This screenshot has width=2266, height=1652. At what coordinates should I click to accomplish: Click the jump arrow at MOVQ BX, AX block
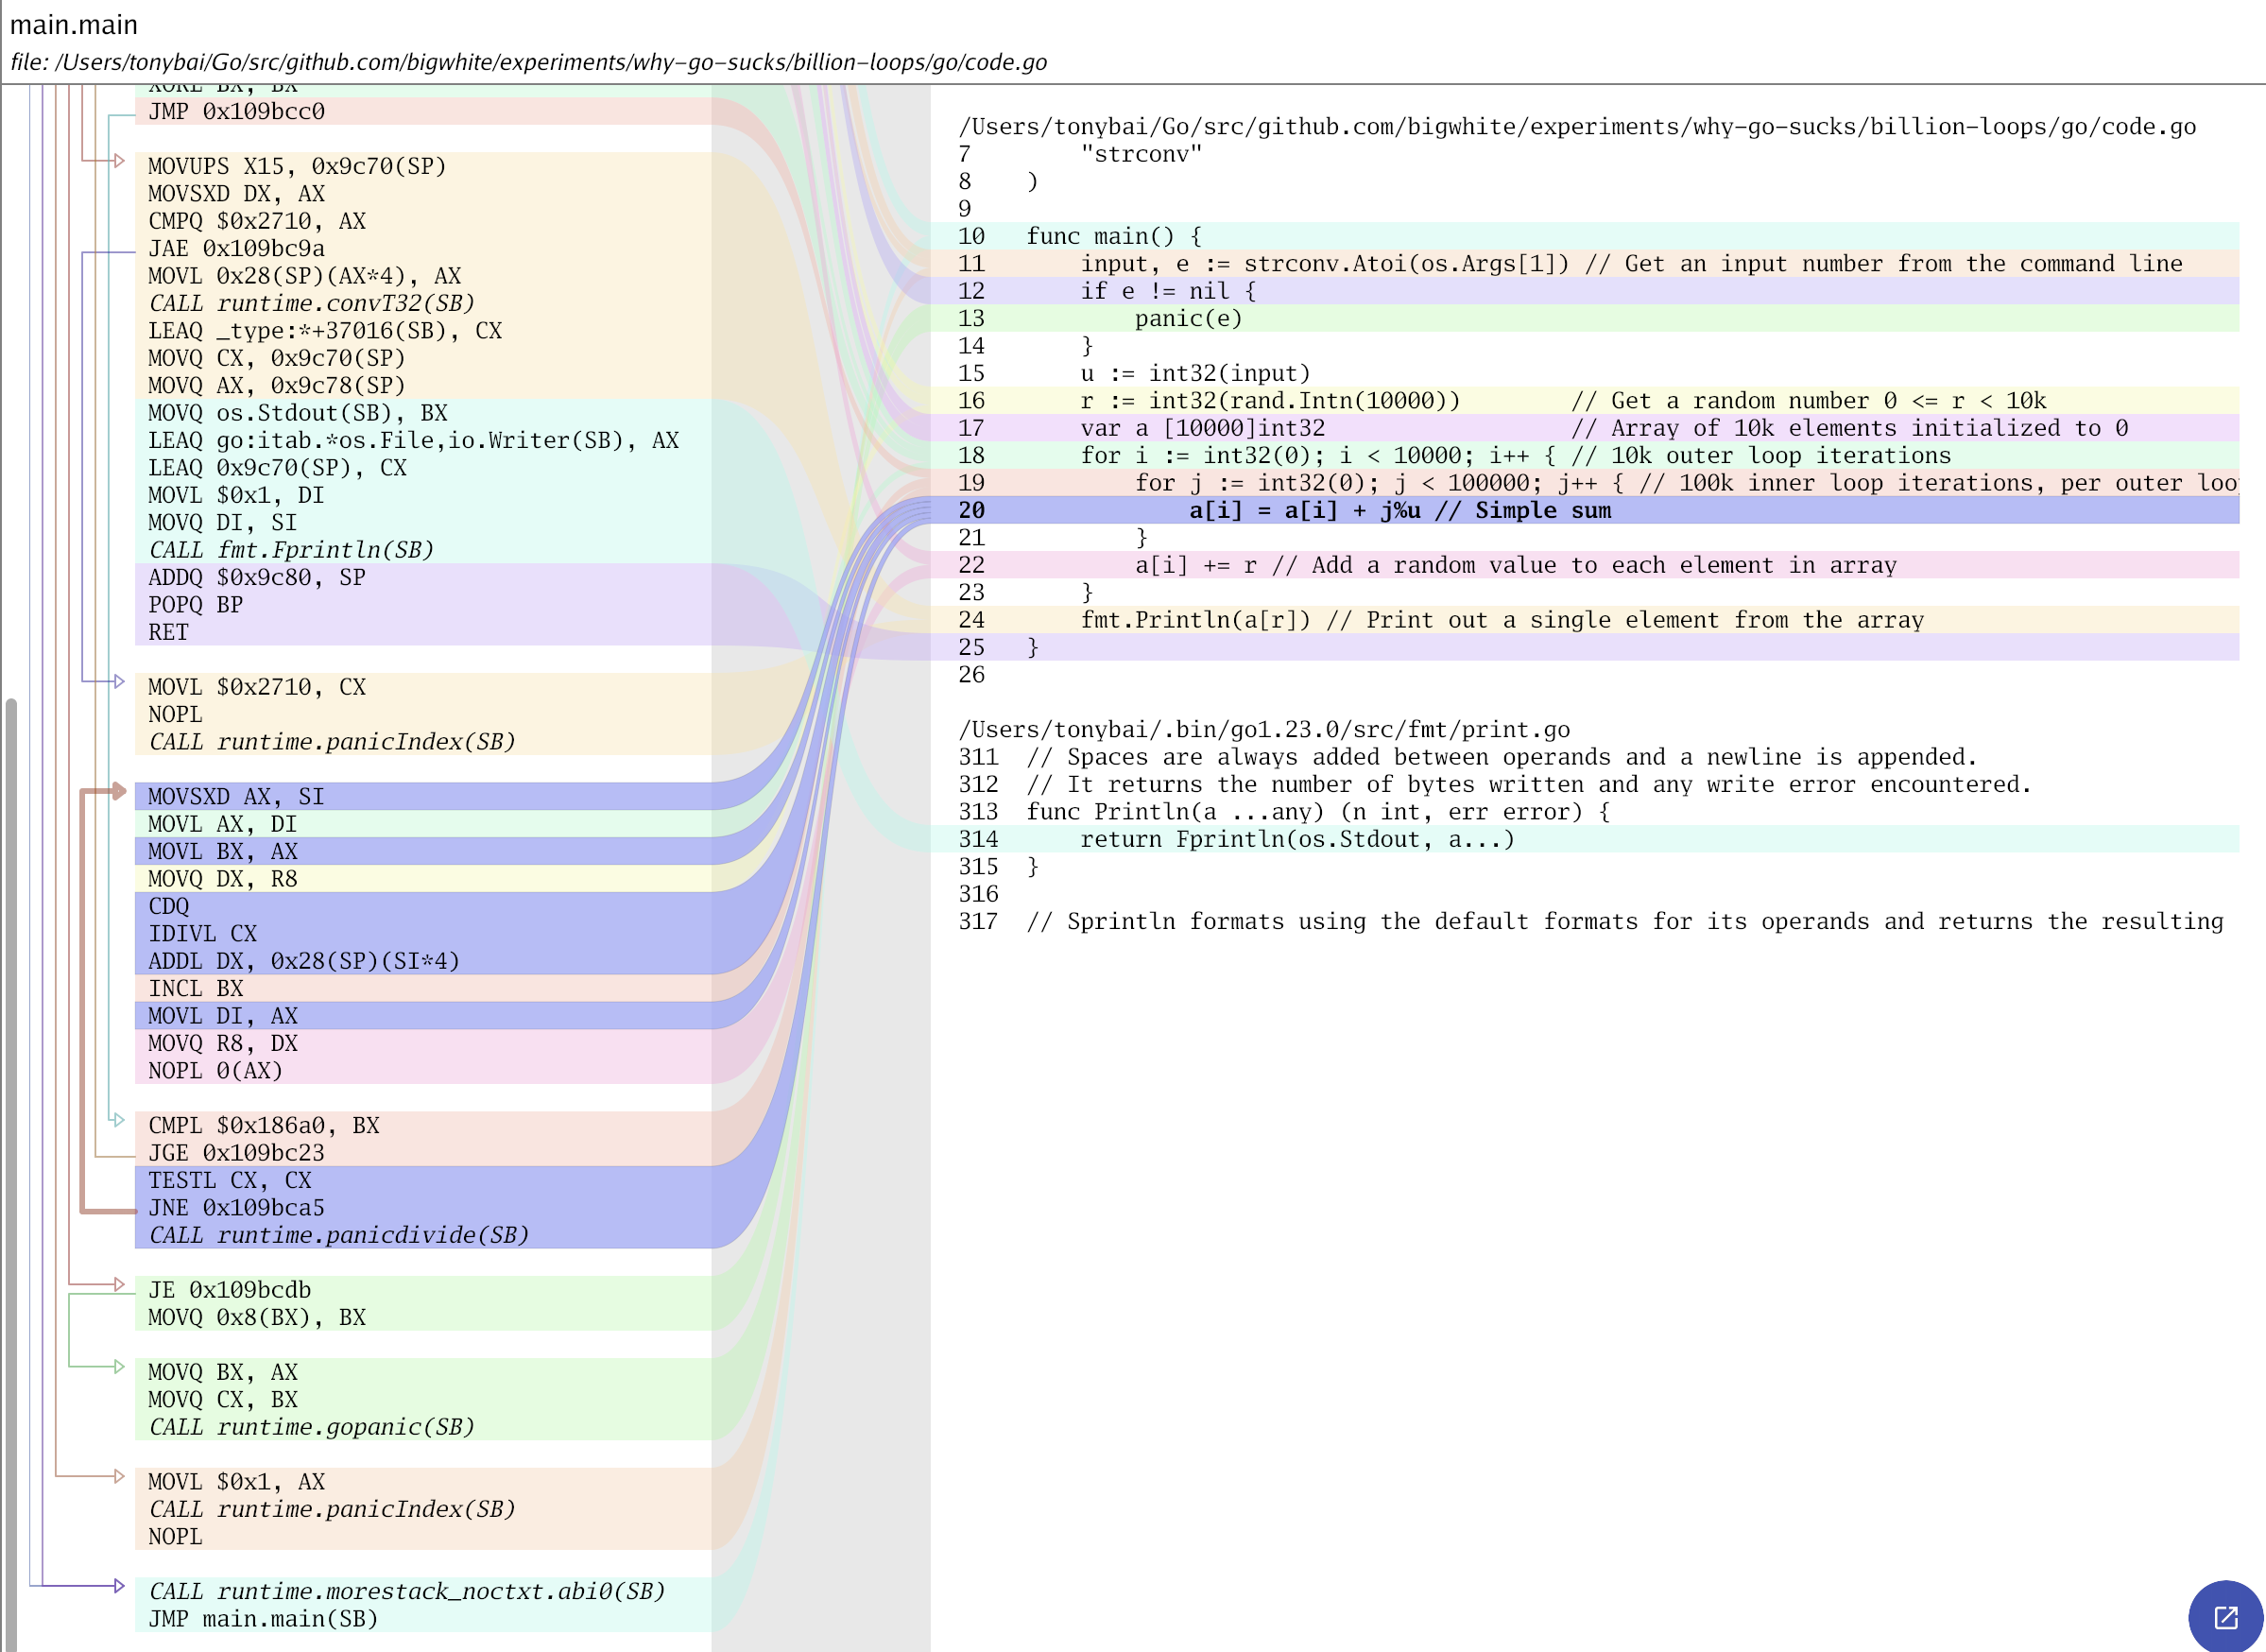pos(118,1367)
